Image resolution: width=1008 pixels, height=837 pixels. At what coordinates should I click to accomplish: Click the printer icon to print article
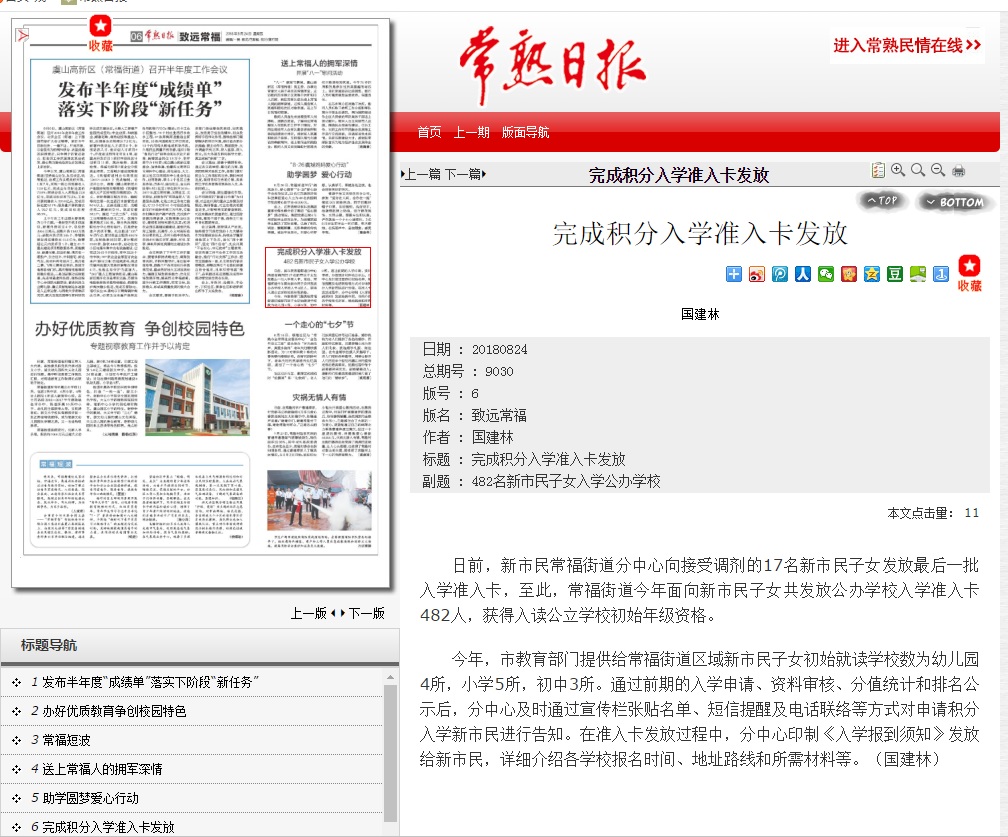tap(958, 171)
